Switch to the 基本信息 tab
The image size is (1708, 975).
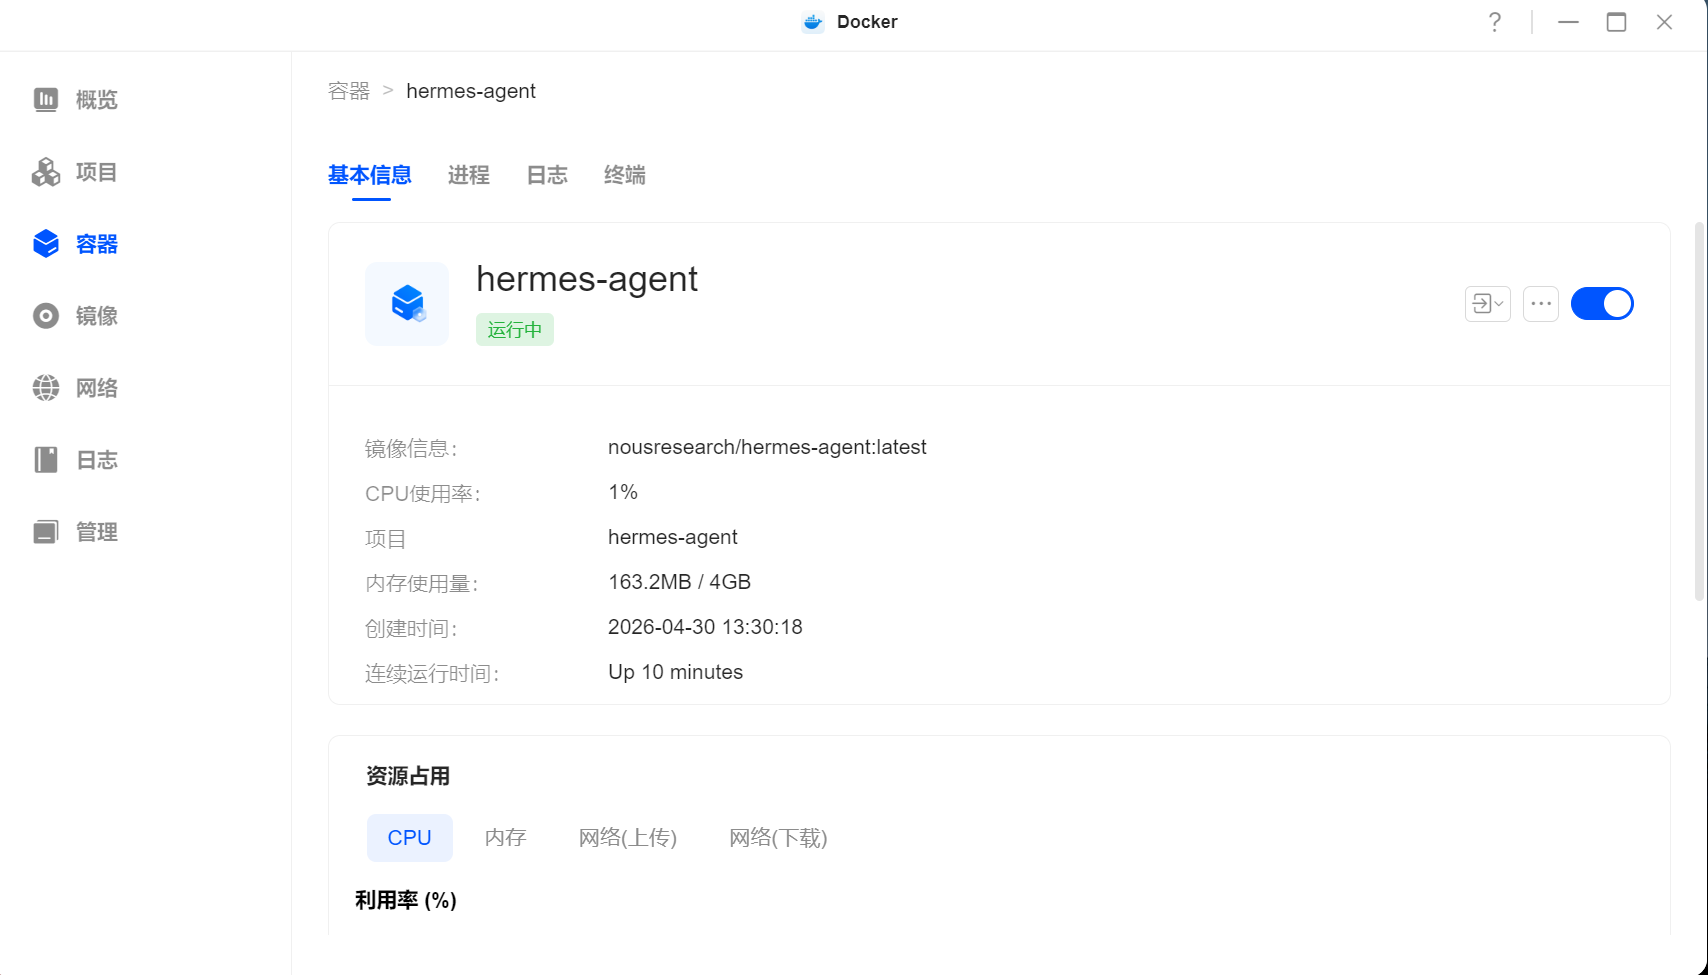pyautogui.click(x=370, y=175)
